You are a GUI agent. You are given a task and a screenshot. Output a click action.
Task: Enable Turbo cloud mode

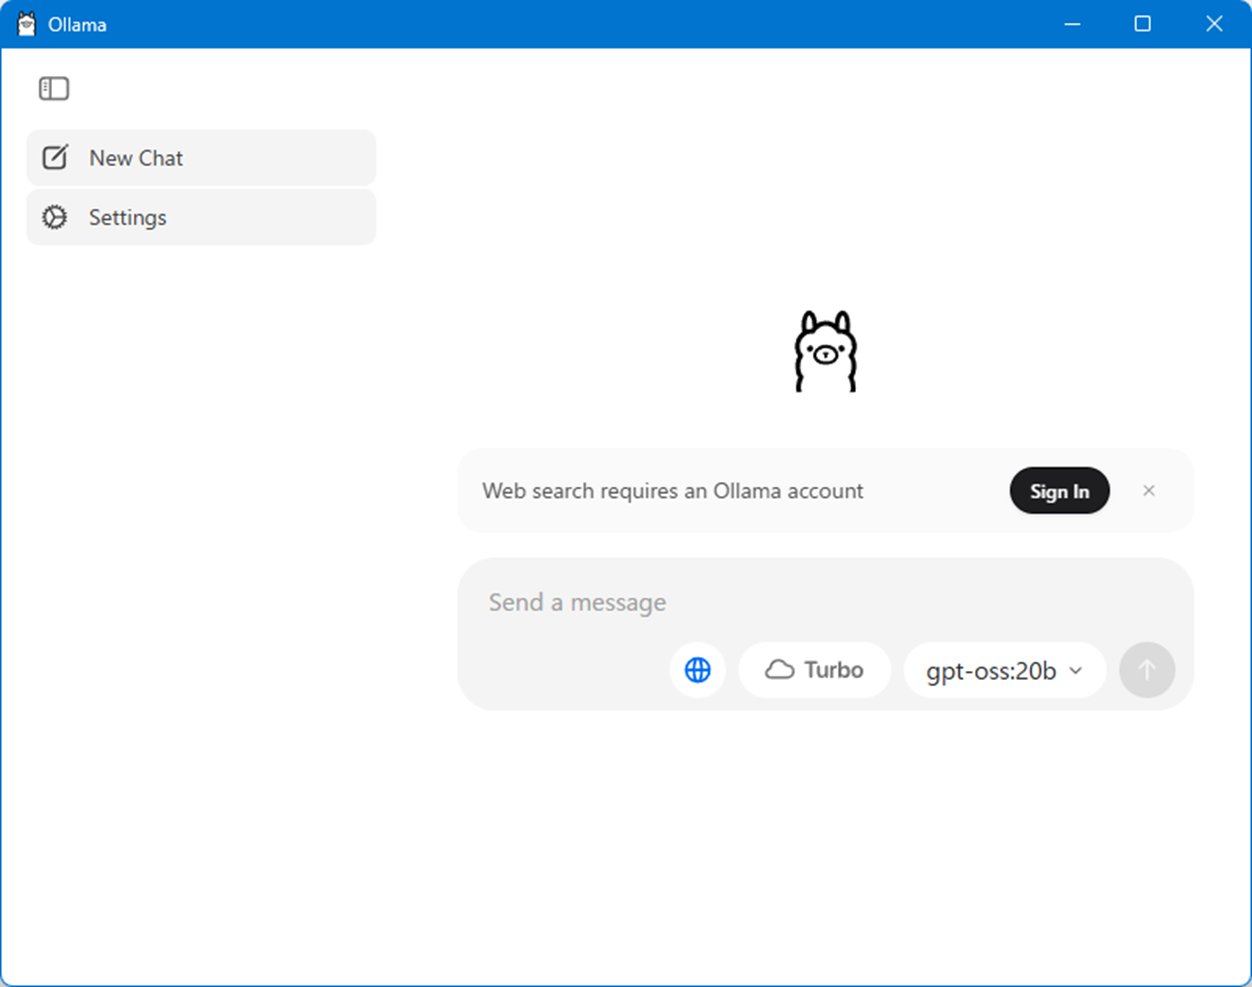click(815, 670)
